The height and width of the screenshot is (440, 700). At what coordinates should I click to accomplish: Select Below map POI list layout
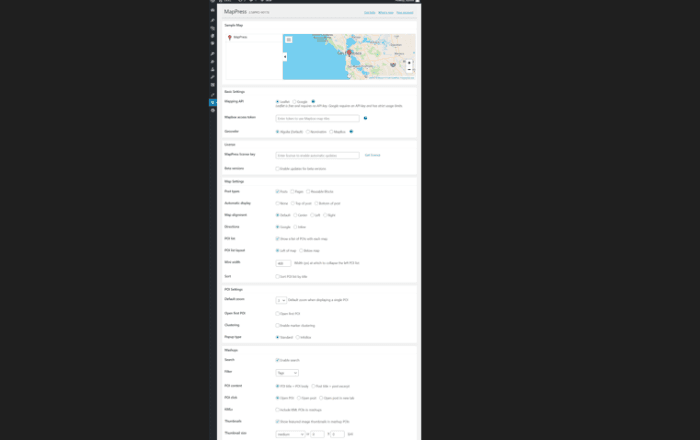[x=301, y=251]
